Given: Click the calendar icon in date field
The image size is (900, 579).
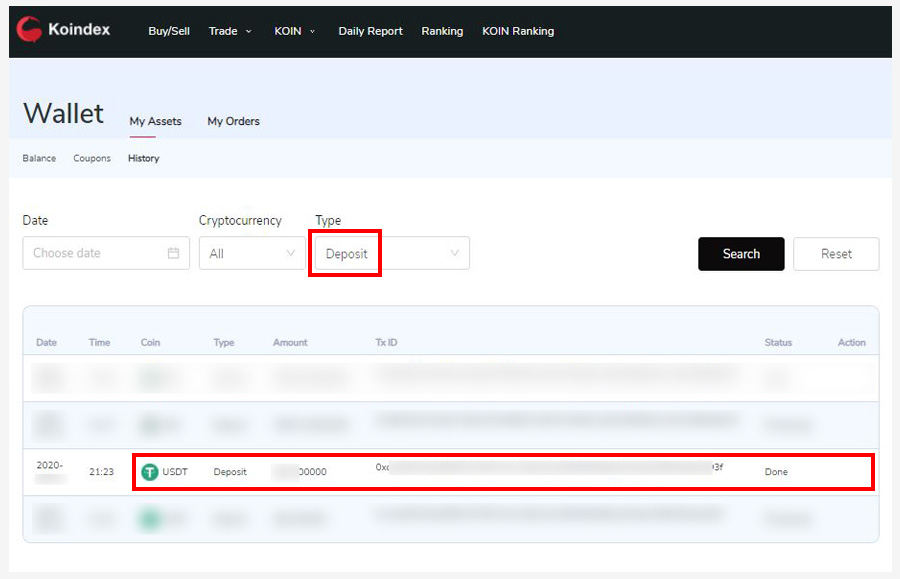Looking at the screenshot, I should 173,253.
